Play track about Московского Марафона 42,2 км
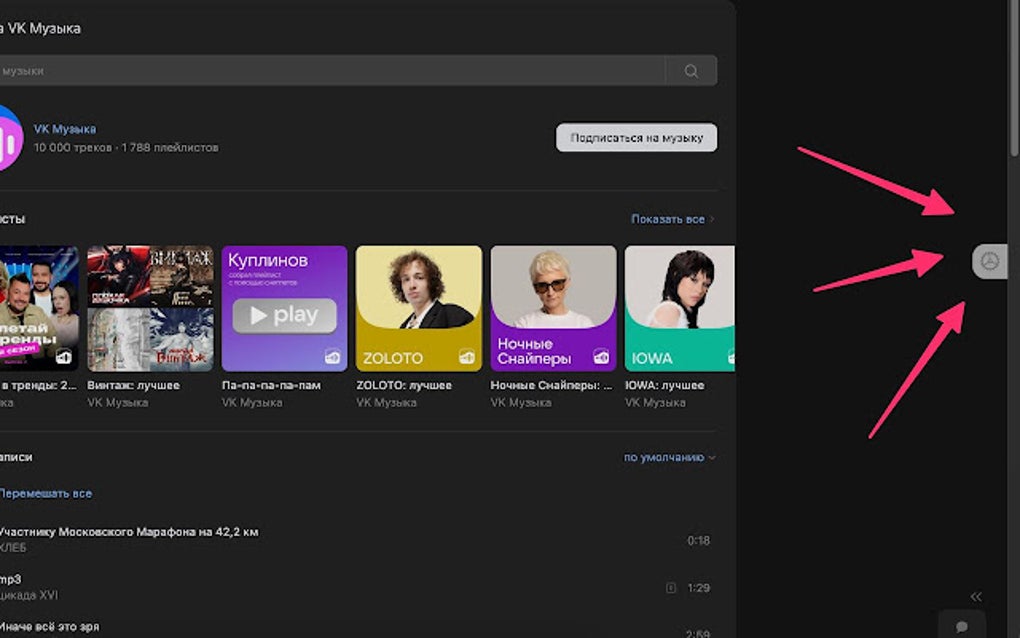This screenshot has height=638, width=1020. [x=130, y=532]
